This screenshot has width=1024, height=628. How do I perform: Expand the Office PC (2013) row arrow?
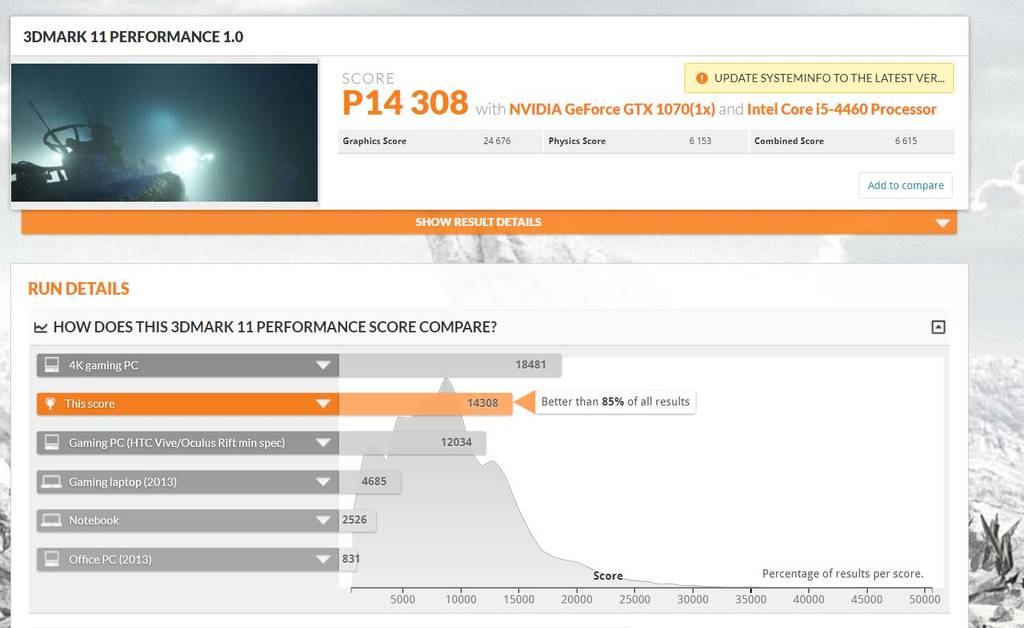[x=323, y=559]
